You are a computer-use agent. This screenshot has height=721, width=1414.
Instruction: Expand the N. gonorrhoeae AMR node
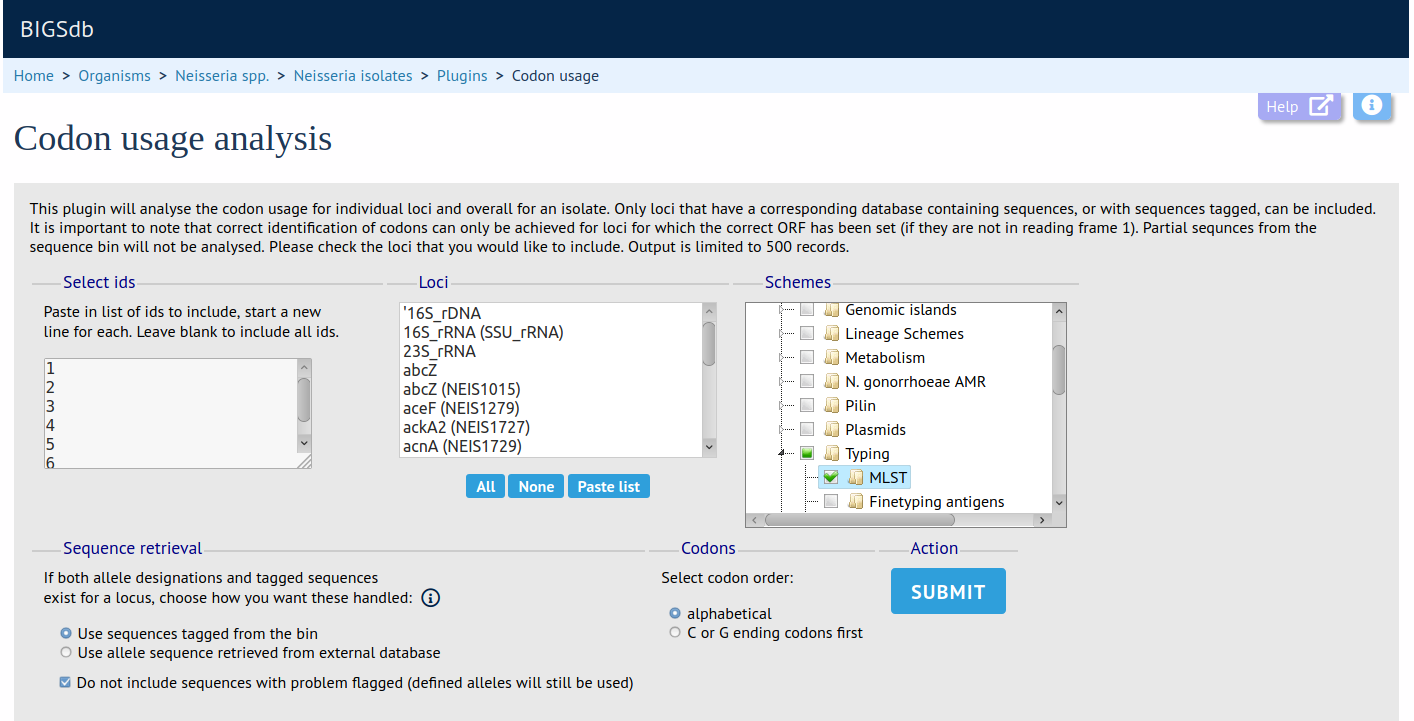[x=781, y=382]
